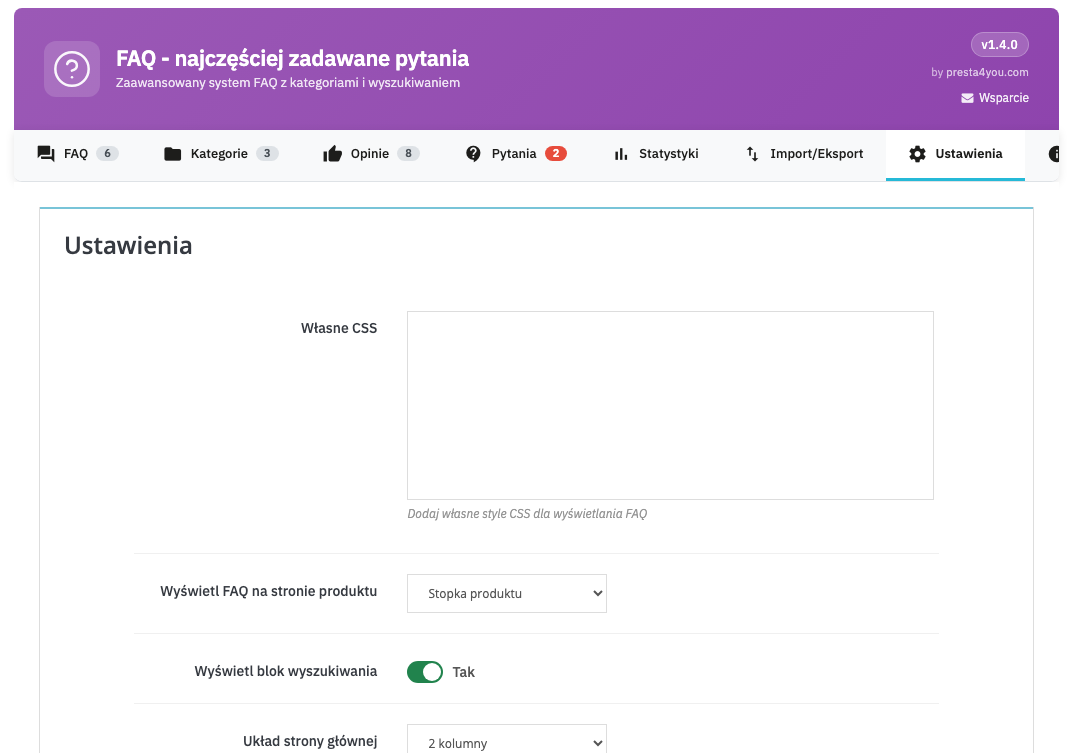Click the Wsparcie envelope icon

(x=967, y=98)
